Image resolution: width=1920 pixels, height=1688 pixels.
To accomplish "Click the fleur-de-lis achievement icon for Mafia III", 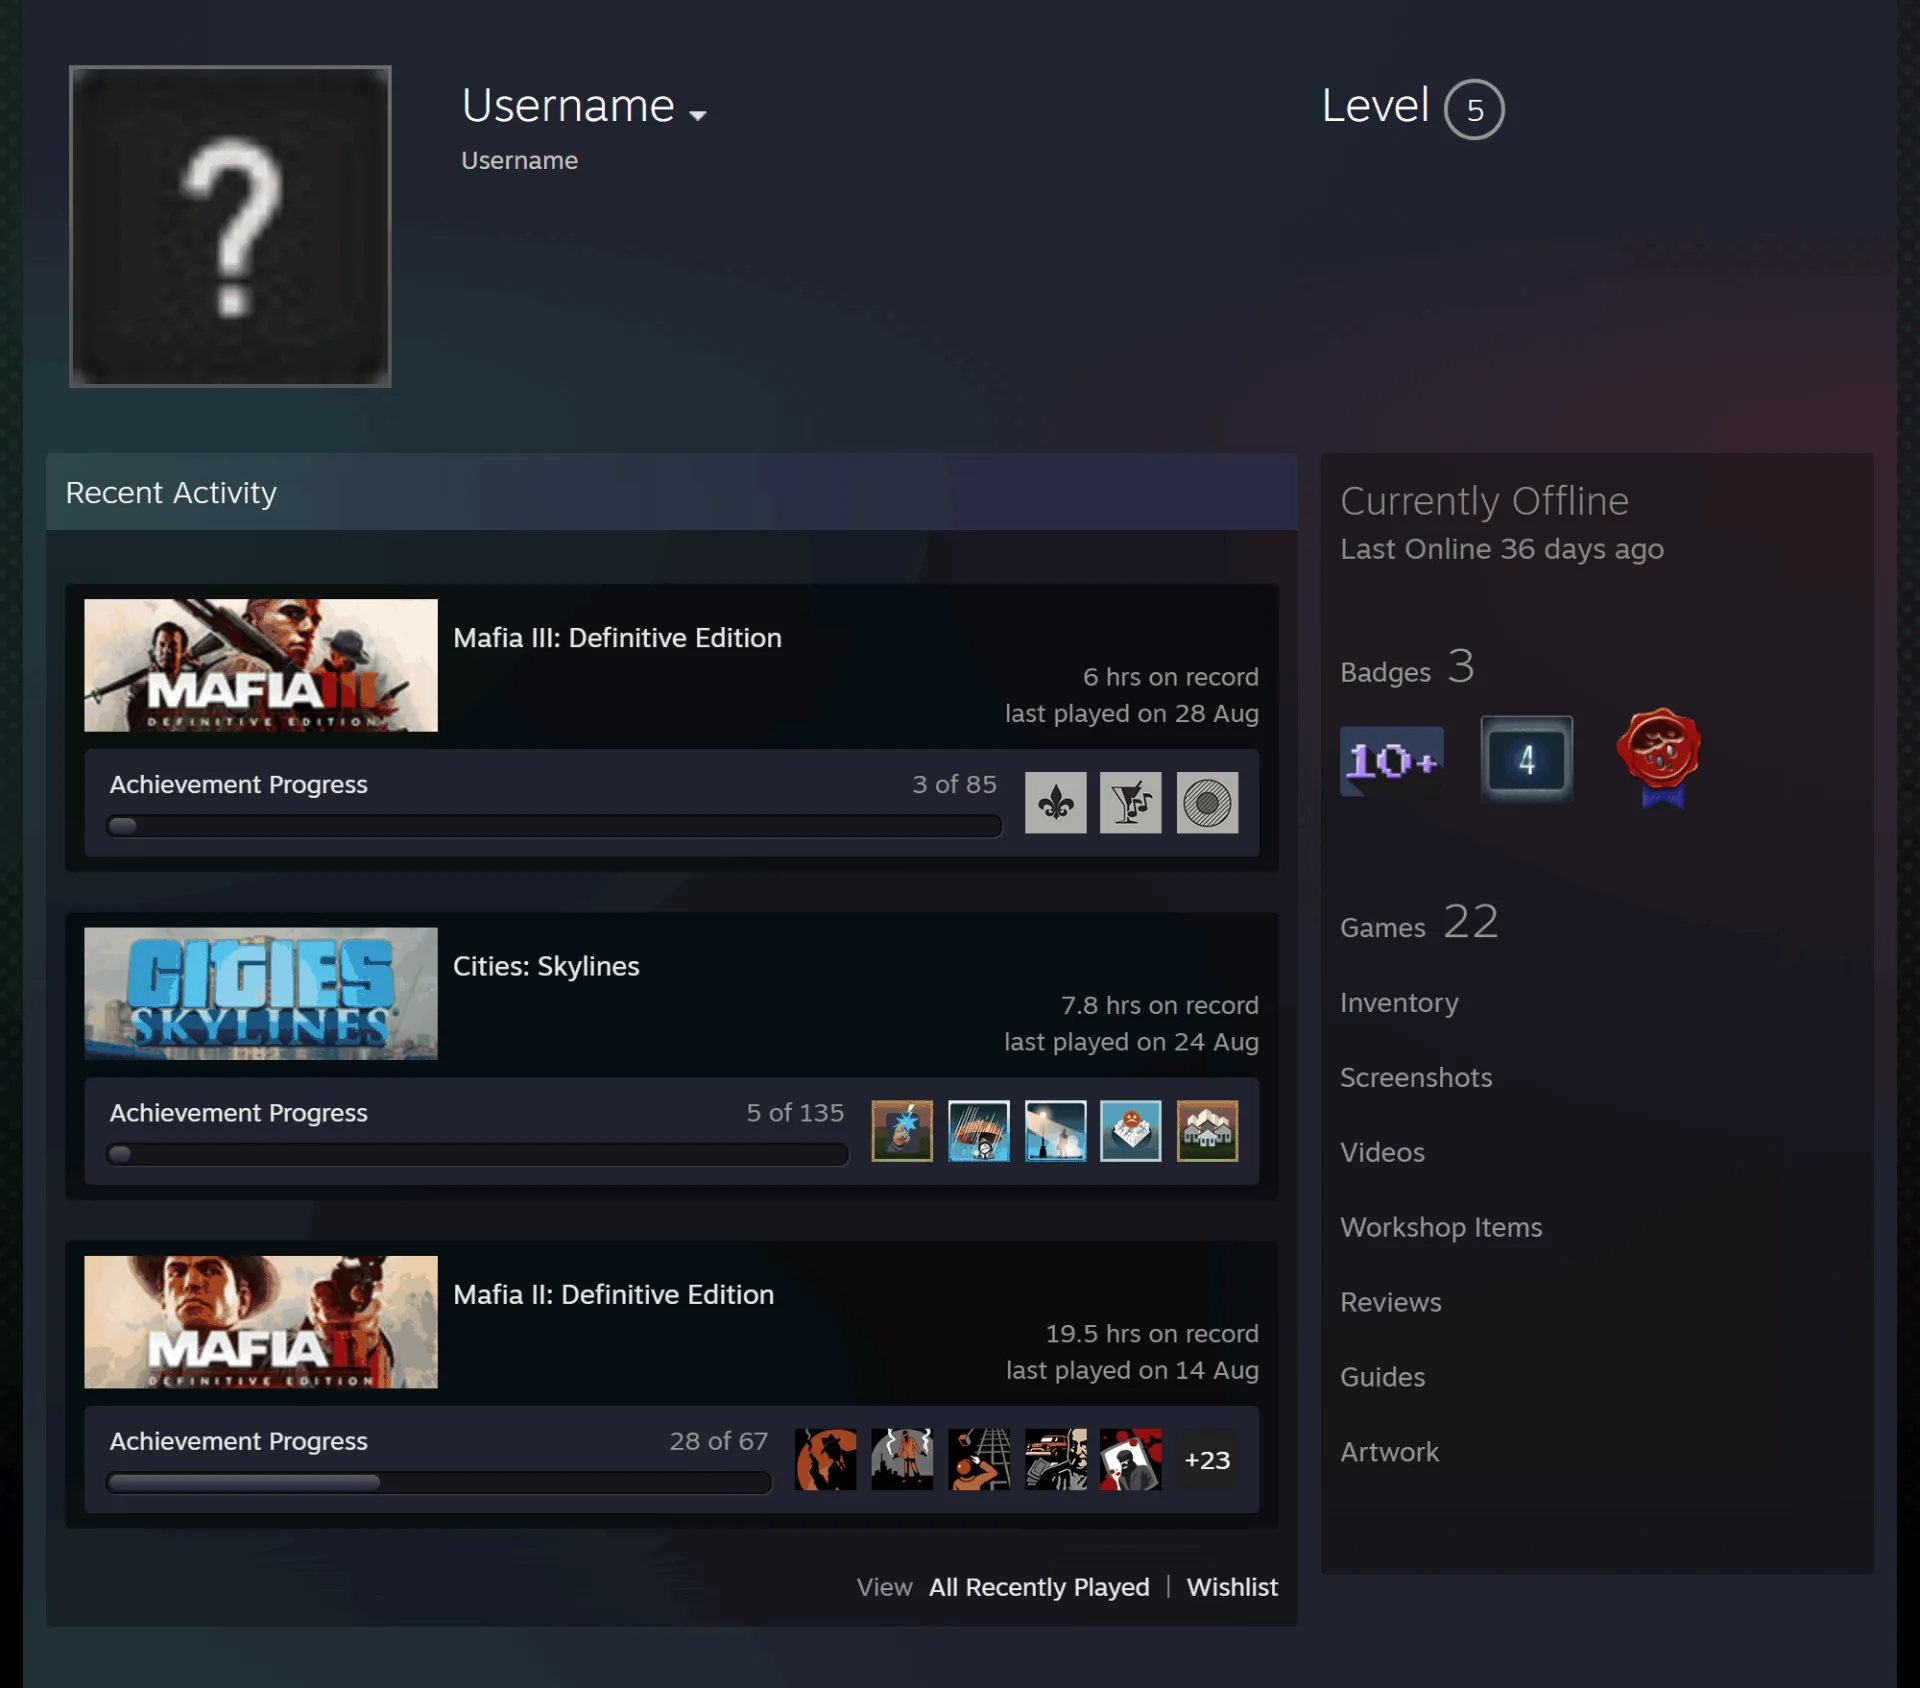I will click(1055, 802).
